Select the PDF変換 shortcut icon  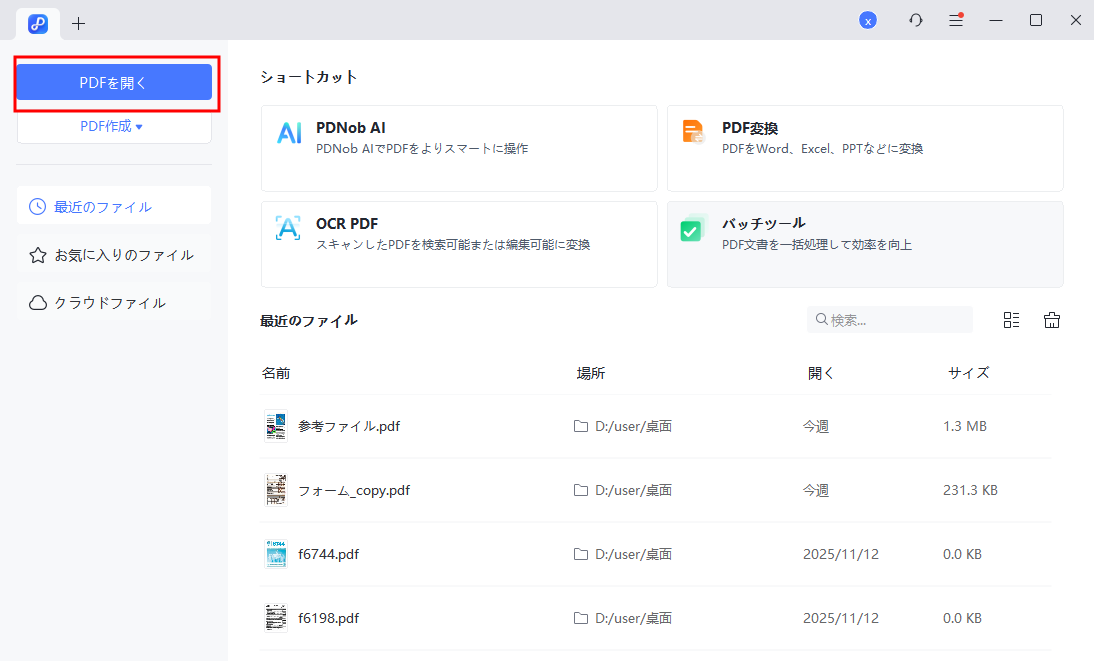pos(693,130)
